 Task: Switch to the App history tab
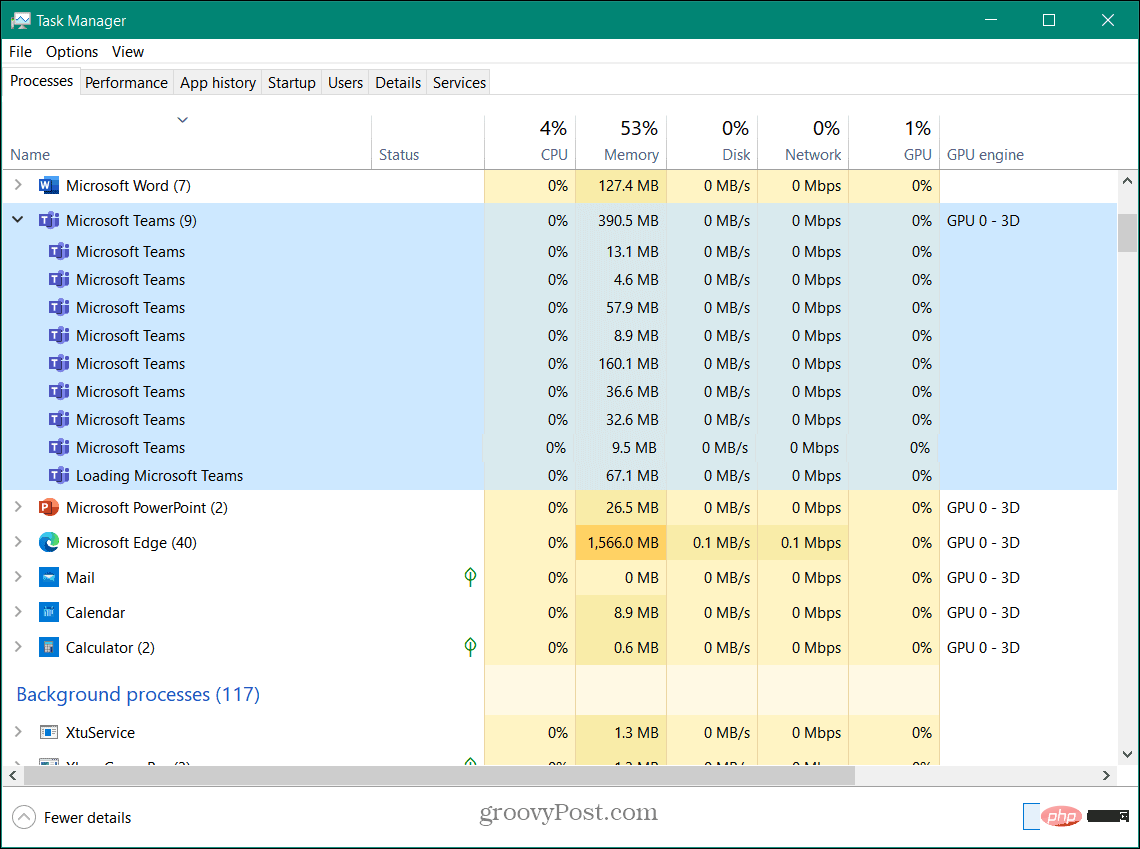[x=218, y=83]
